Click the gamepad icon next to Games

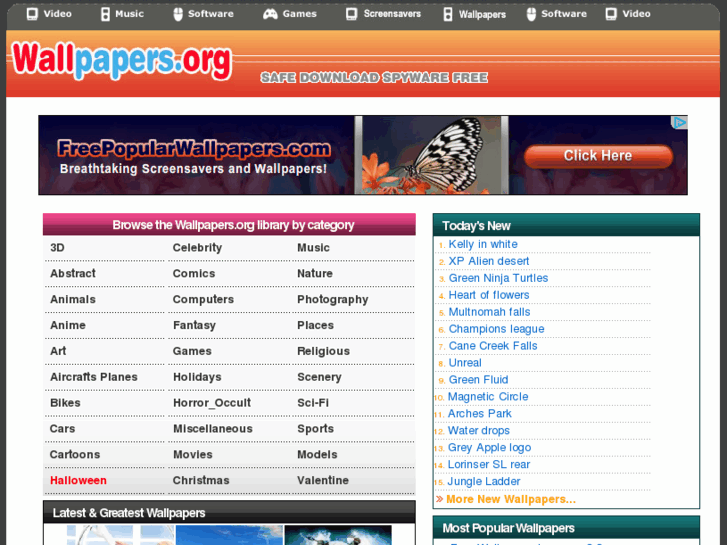pyautogui.click(x=270, y=14)
